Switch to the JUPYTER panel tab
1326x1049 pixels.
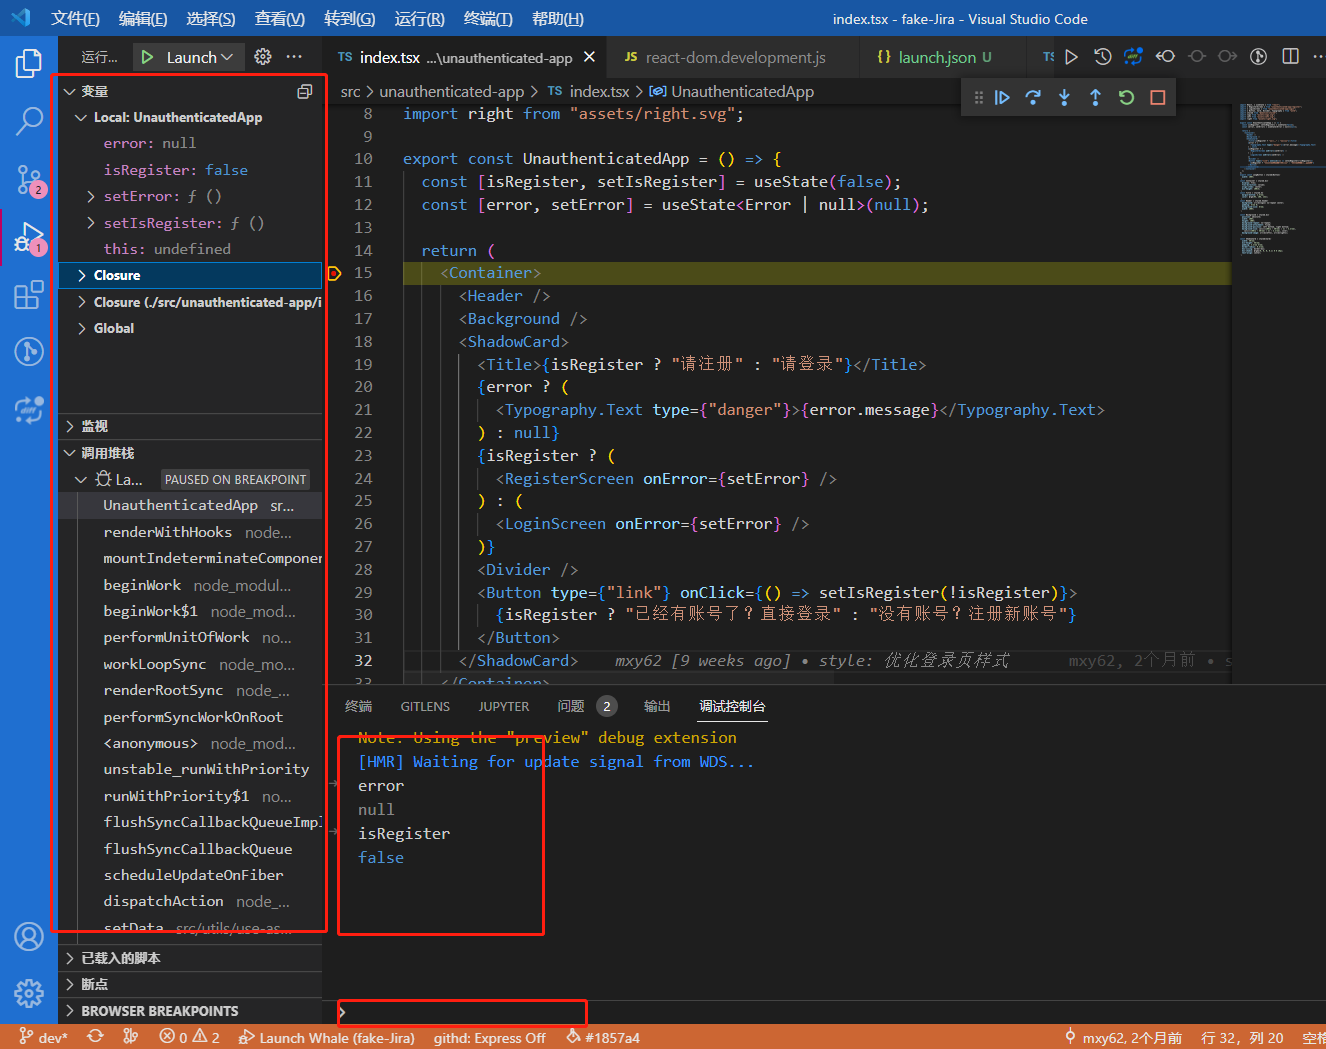(x=504, y=706)
